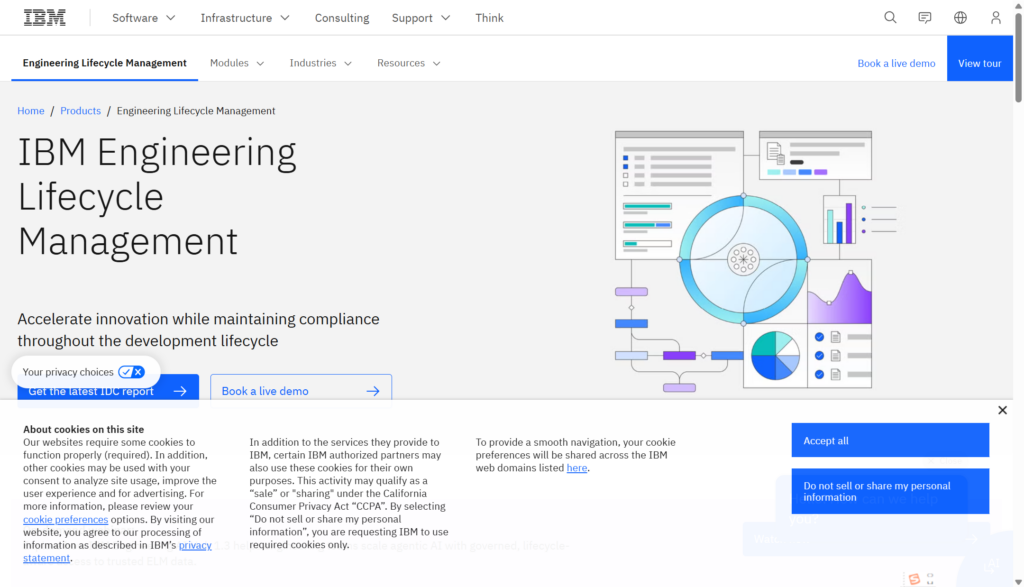This screenshot has width=1024, height=587.
Task: Open the Consulting menu item
Action: pyautogui.click(x=342, y=18)
